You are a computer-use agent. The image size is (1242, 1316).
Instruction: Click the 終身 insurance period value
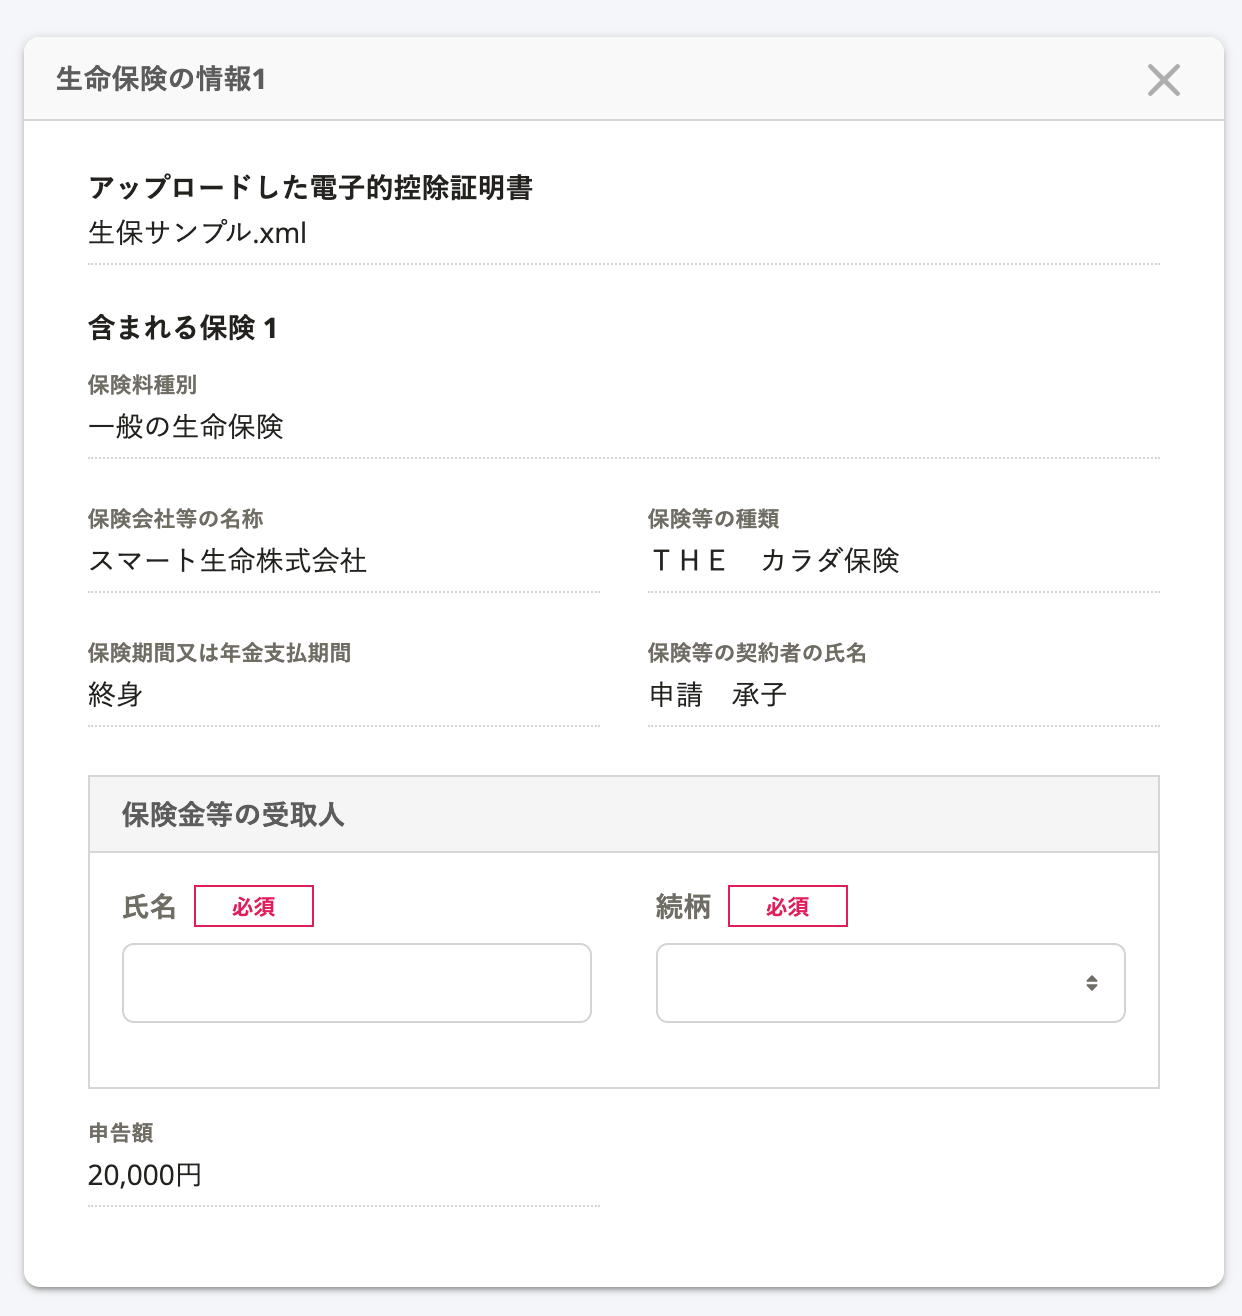(116, 695)
